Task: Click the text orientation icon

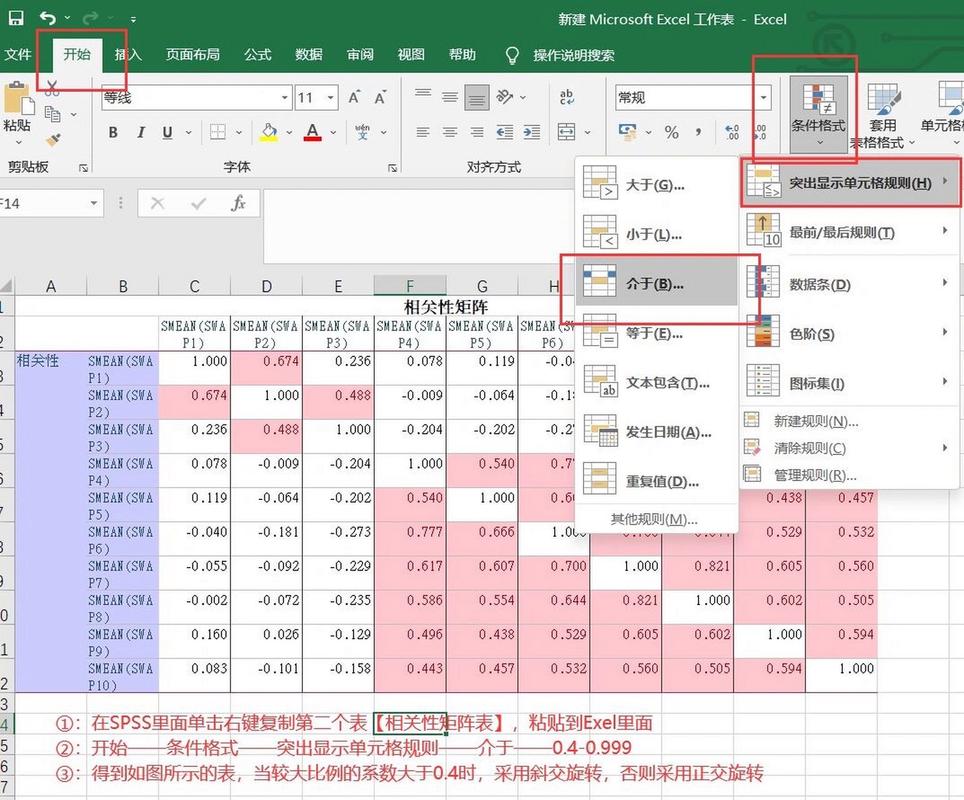Action: [x=505, y=97]
